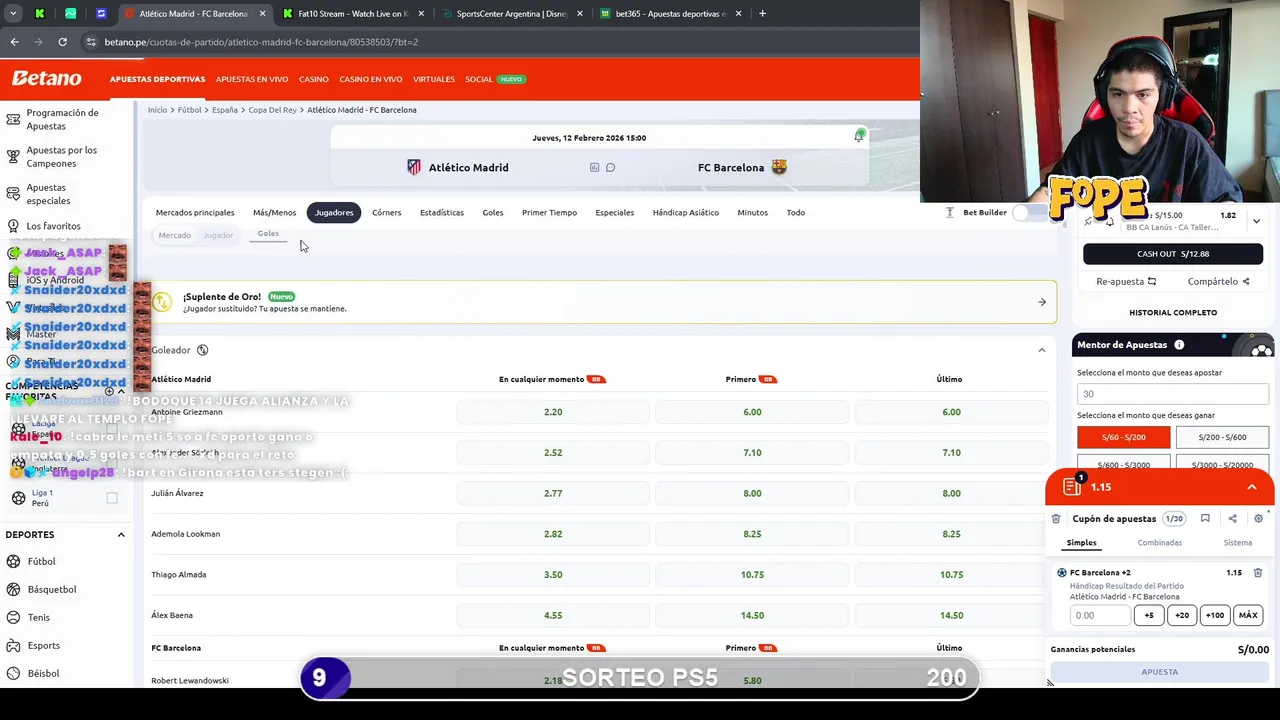Click FC Barcelona crest icon
Image resolution: width=1280 pixels, height=720 pixels.
pyautogui.click(x=779, y=167)
